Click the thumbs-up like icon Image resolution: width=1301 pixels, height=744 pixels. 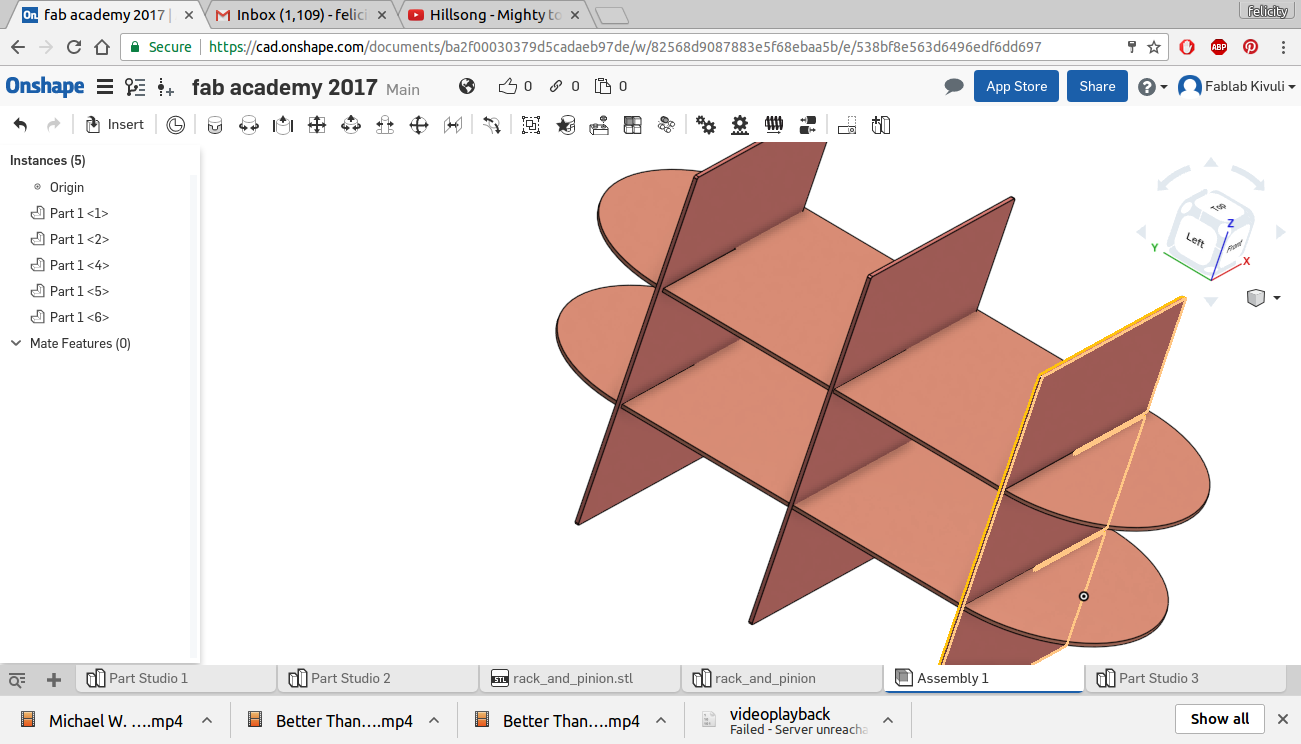[x=509, y=86]
